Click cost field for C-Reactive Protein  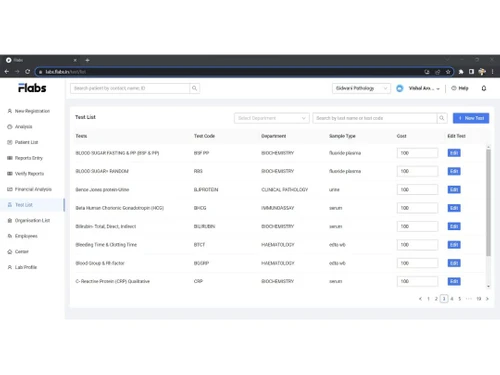click(417, 281)
